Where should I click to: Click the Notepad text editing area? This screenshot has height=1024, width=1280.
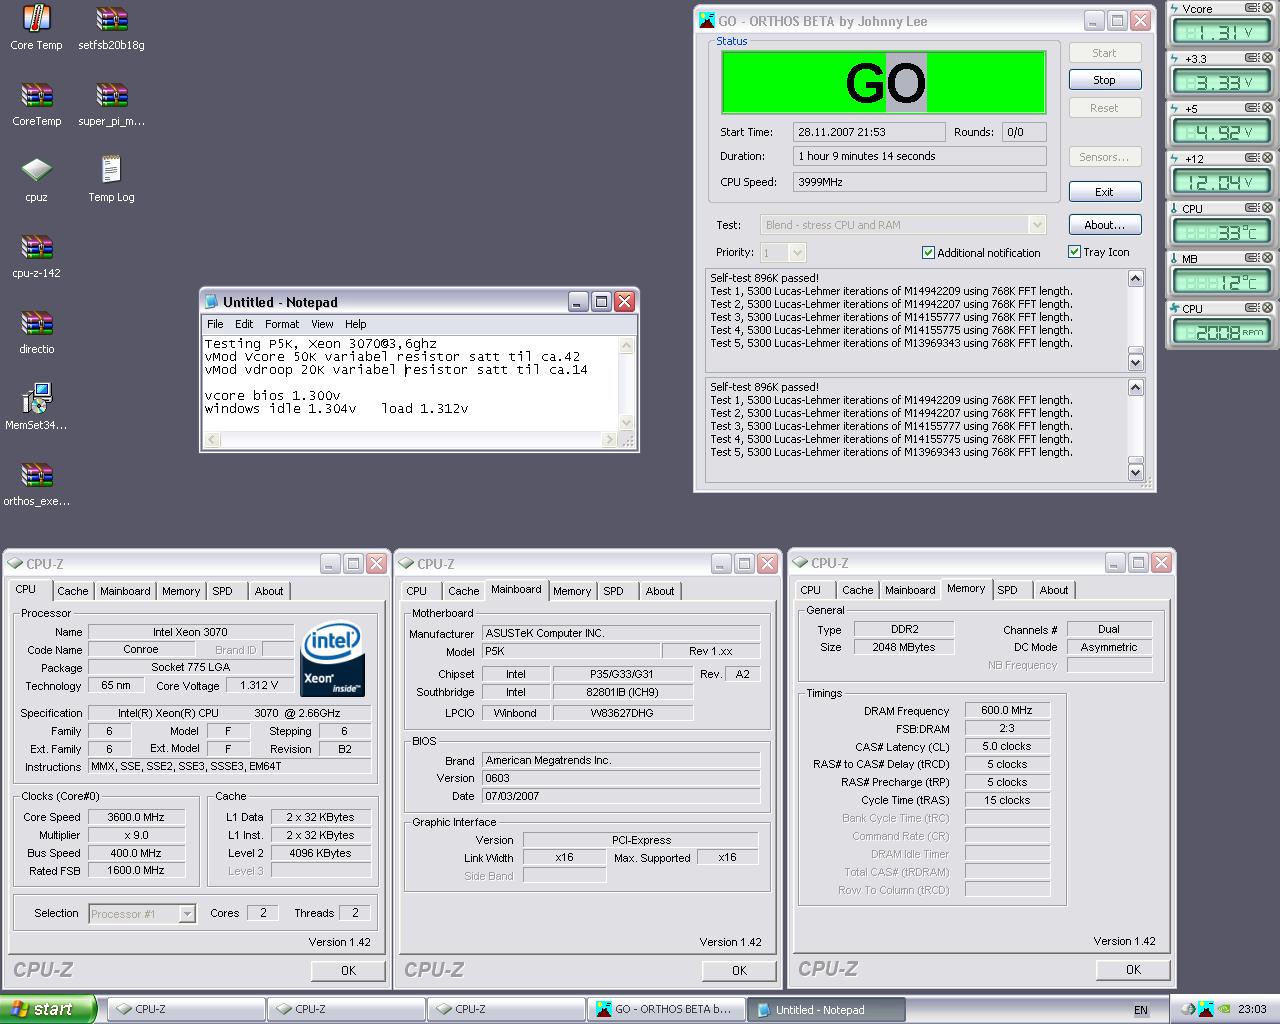tap(410, 384)
